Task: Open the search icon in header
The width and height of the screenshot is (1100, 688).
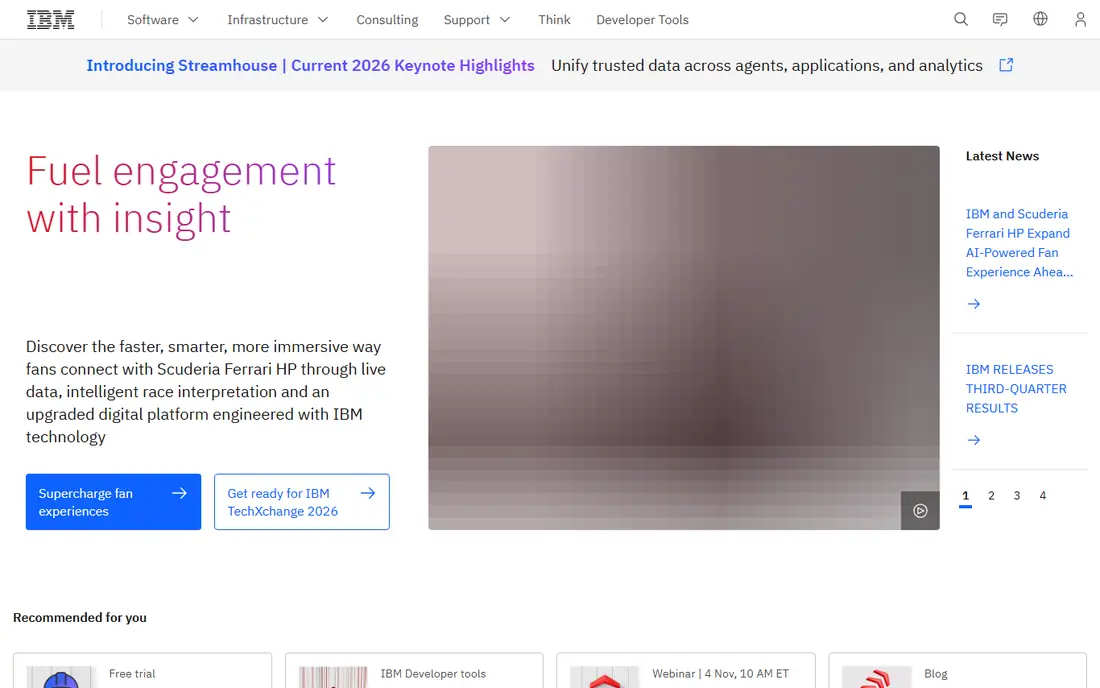Action: tap(960, 20)
